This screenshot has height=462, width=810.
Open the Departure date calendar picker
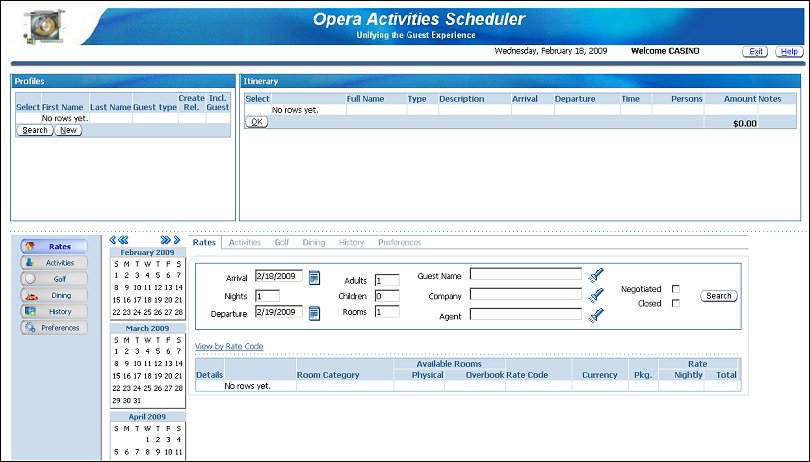tap(314, 313)
